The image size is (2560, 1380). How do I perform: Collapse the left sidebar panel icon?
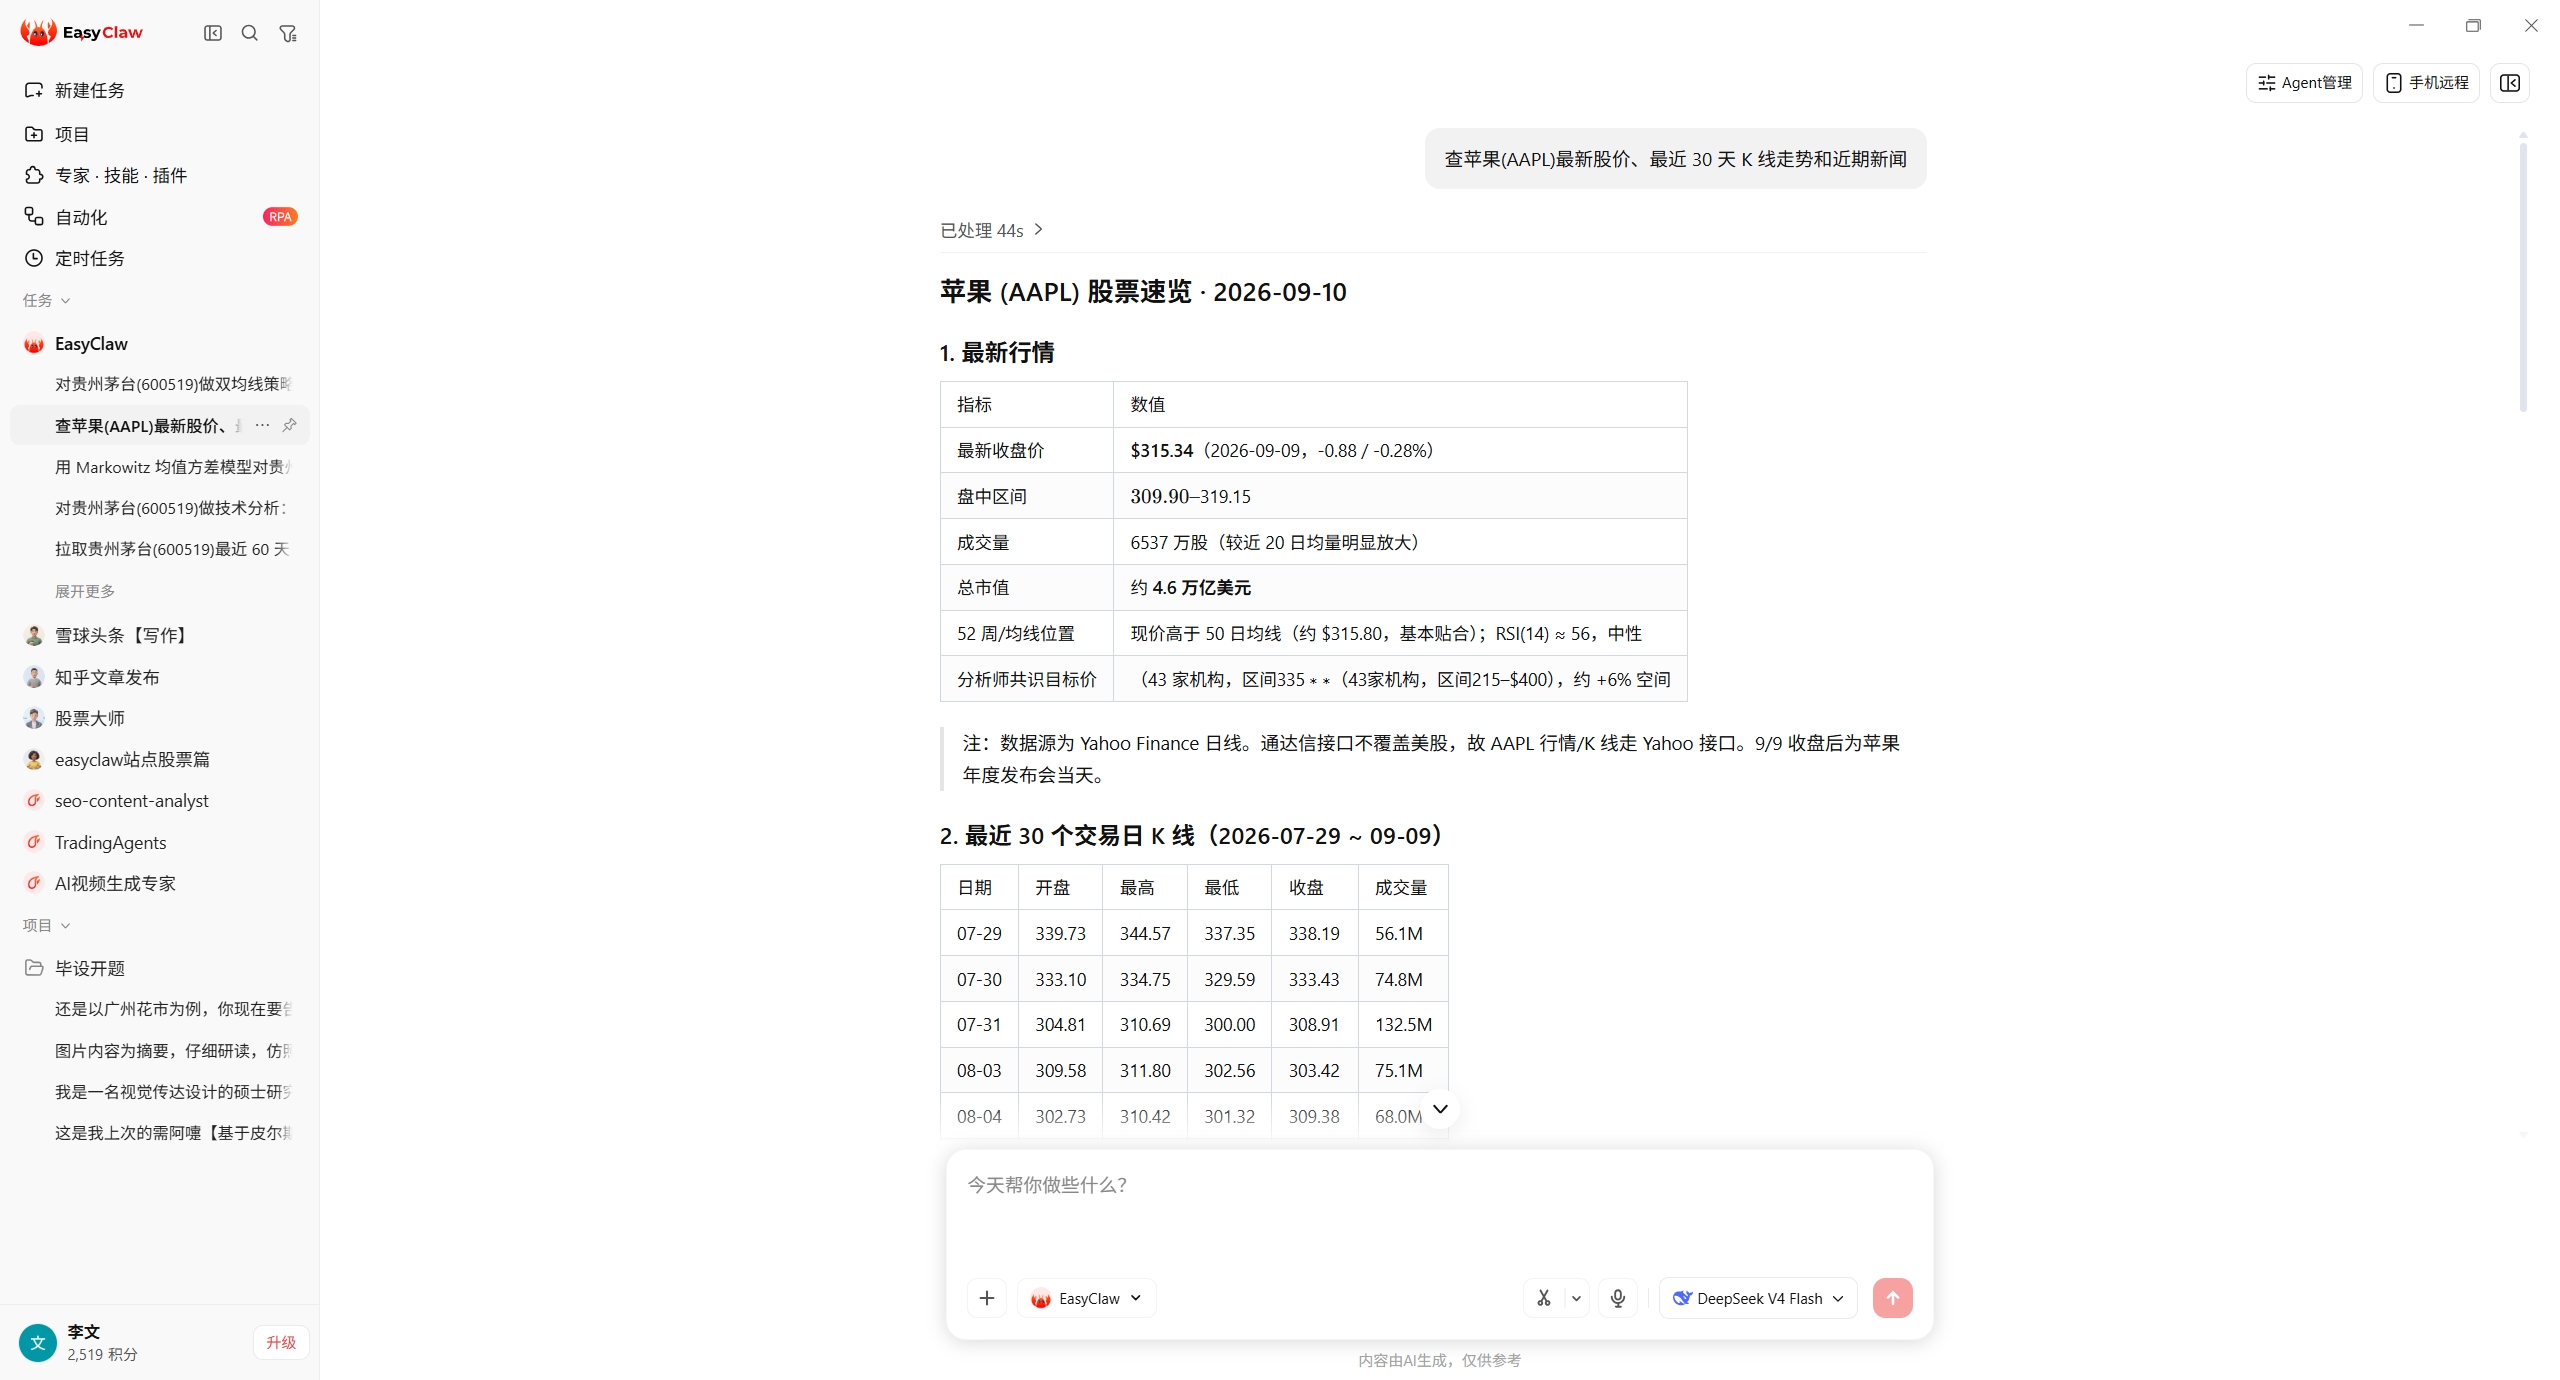click(213, 33)
